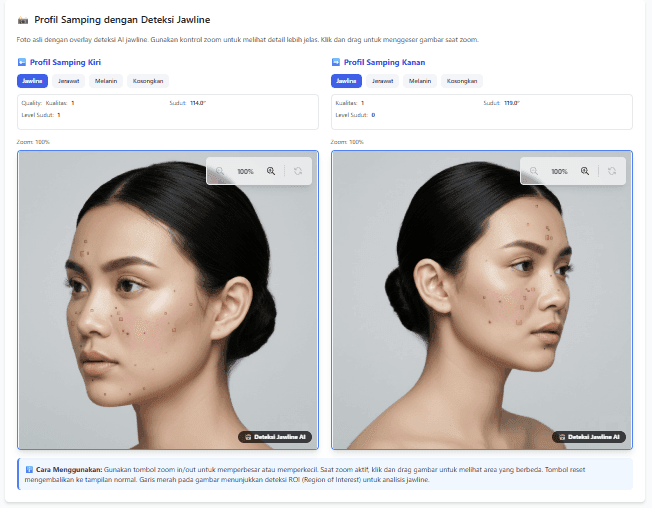Click the Deteksi Jawline AI badge on the right image
The width and height of the screenshot is (652, 508).
(x=589, y=437)
